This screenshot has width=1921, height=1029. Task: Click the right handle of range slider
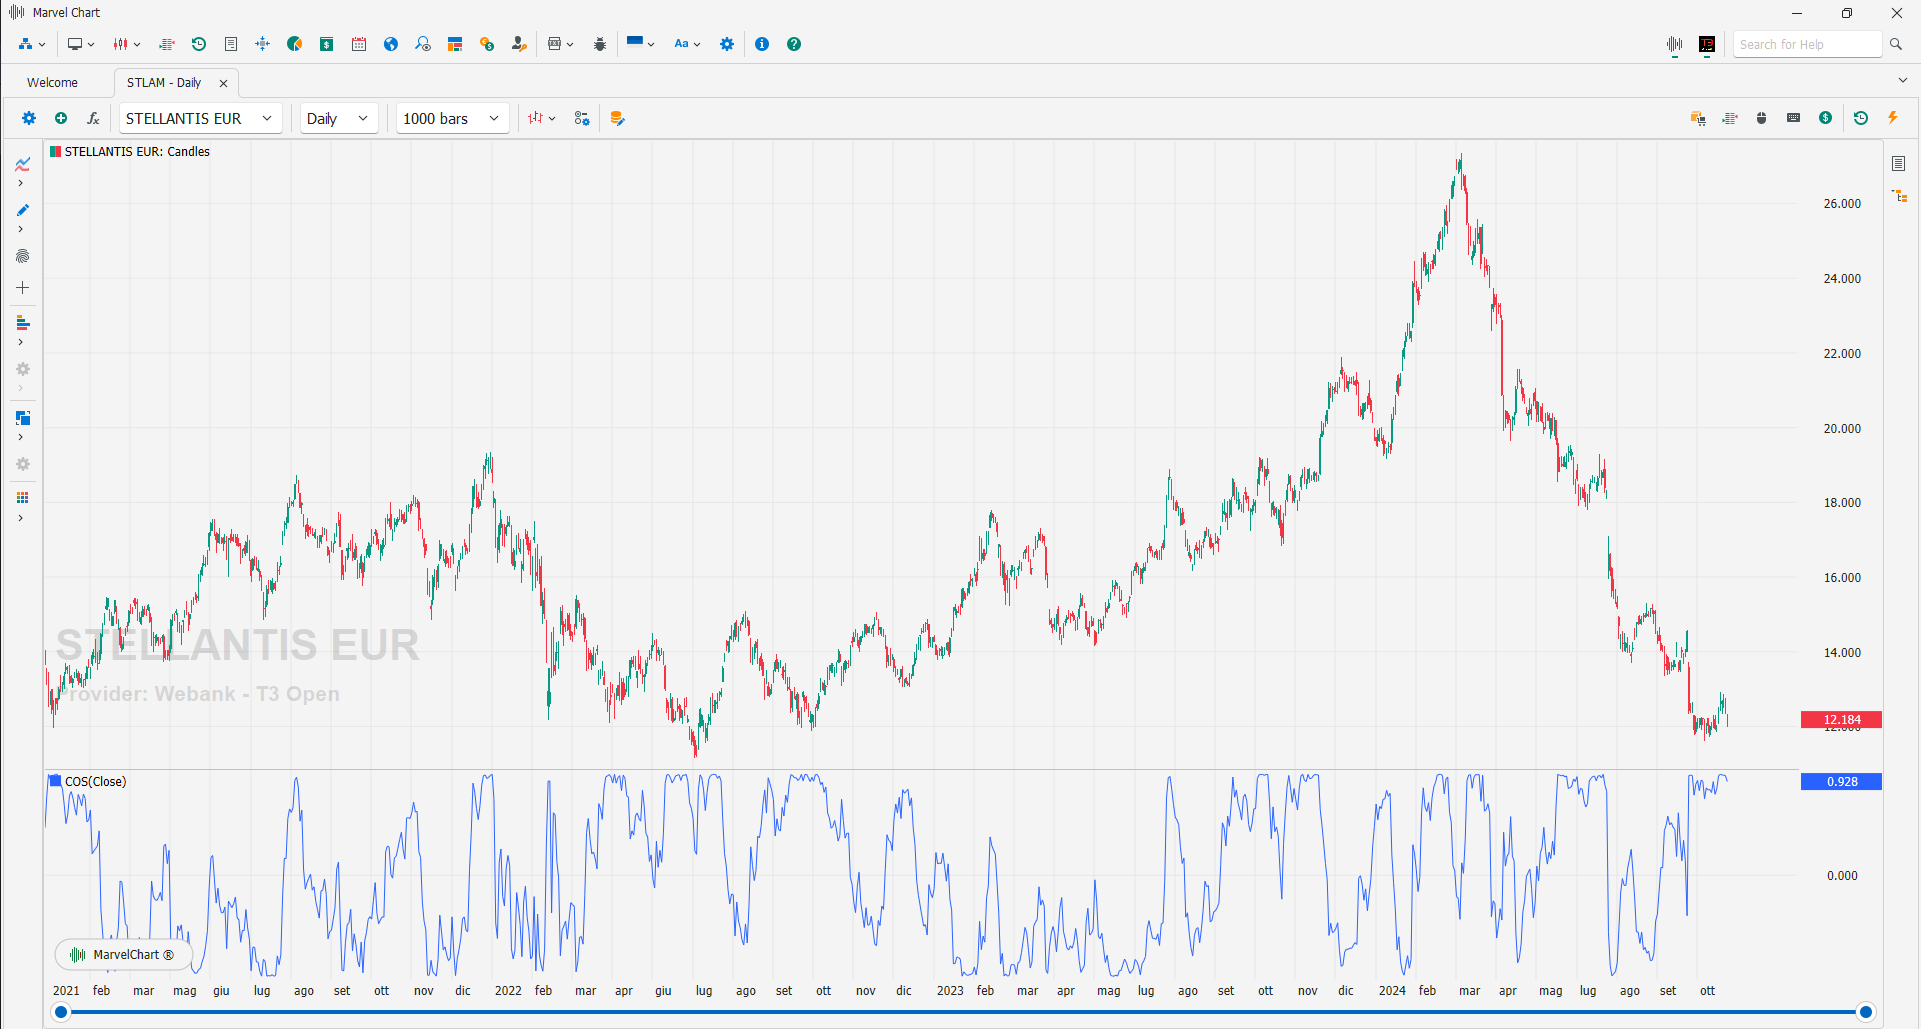point(1865,1012)
